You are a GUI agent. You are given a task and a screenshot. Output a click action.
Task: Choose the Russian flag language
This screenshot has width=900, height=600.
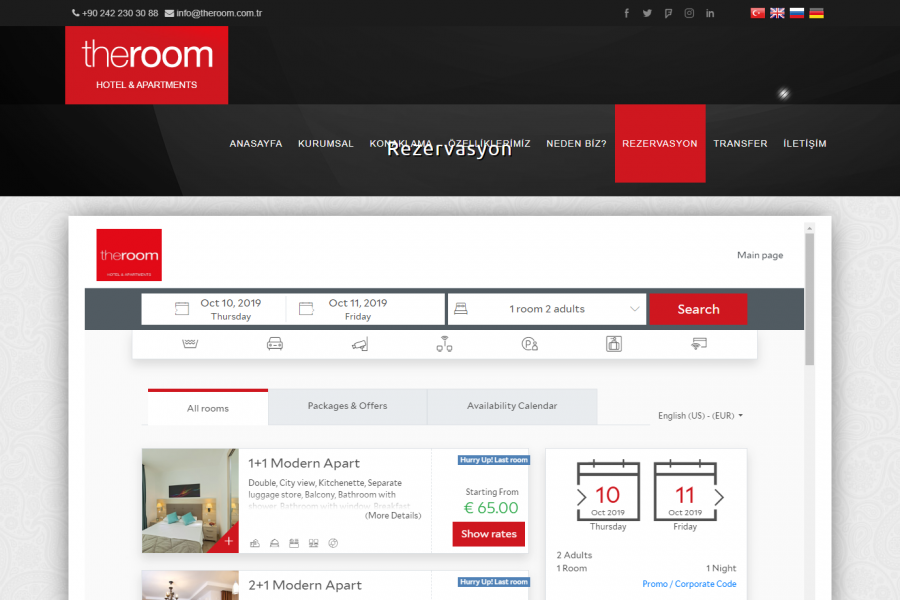(797, 13)
